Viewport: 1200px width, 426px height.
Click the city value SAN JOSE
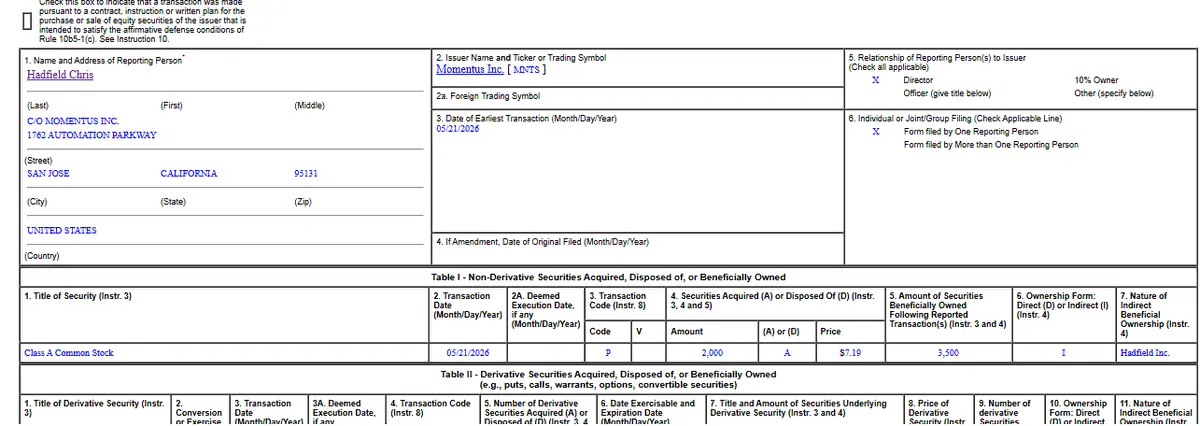coord(48,173)
